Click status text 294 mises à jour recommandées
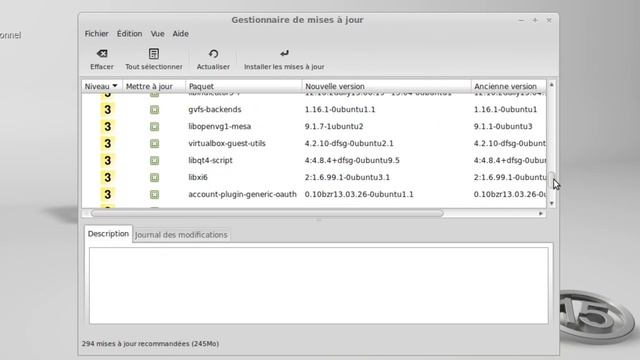The height and width of the screenshot is (360, 640). point(150,344)
